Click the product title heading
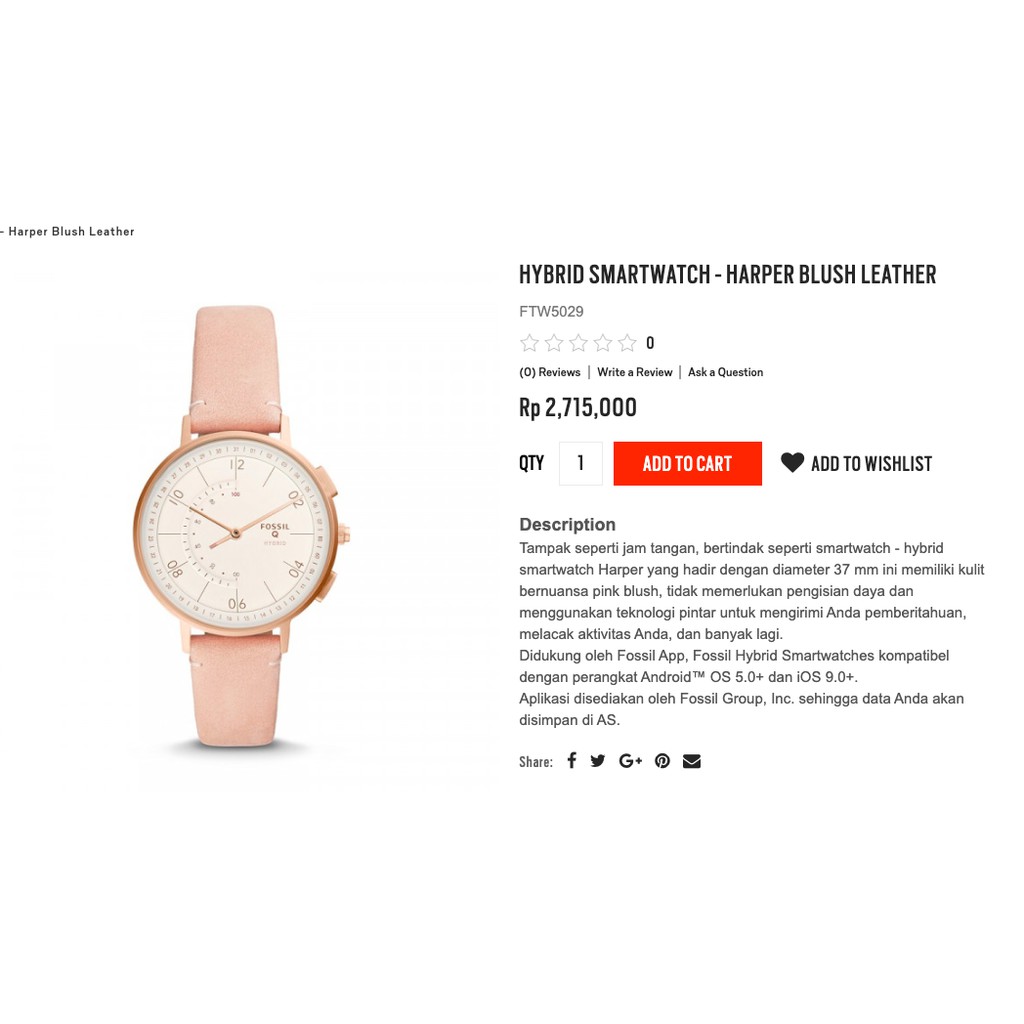The height and width of the screenshot is (1024, 1024). coord(728,274)
